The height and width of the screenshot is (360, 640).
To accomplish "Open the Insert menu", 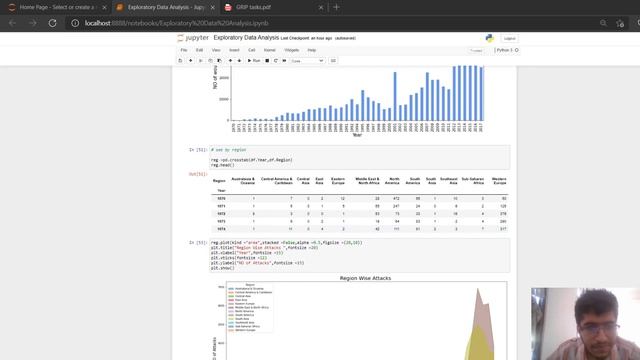I will pyautogui.click(x=234, y=50).
